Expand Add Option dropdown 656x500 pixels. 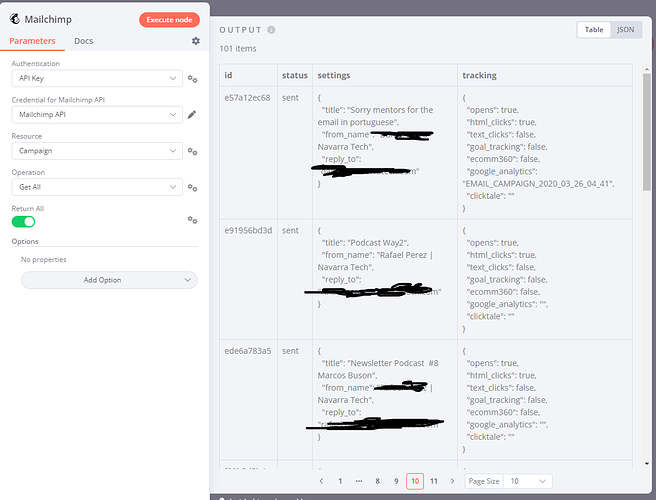[x=109, y=280]
